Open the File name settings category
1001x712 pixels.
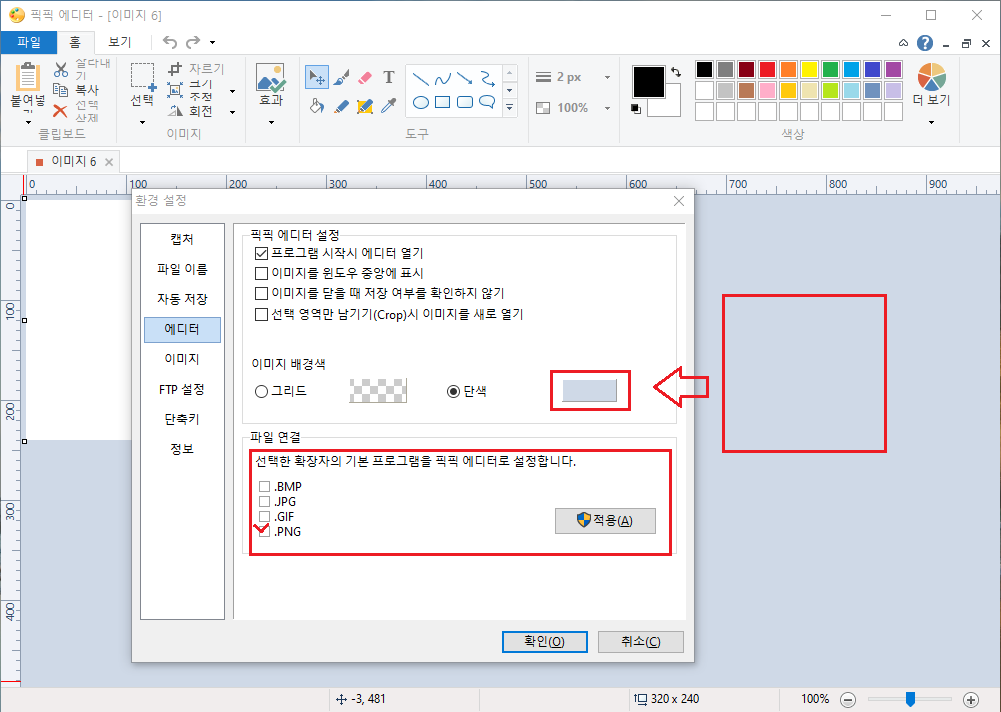pyautogui.click(x=182, y=269)
